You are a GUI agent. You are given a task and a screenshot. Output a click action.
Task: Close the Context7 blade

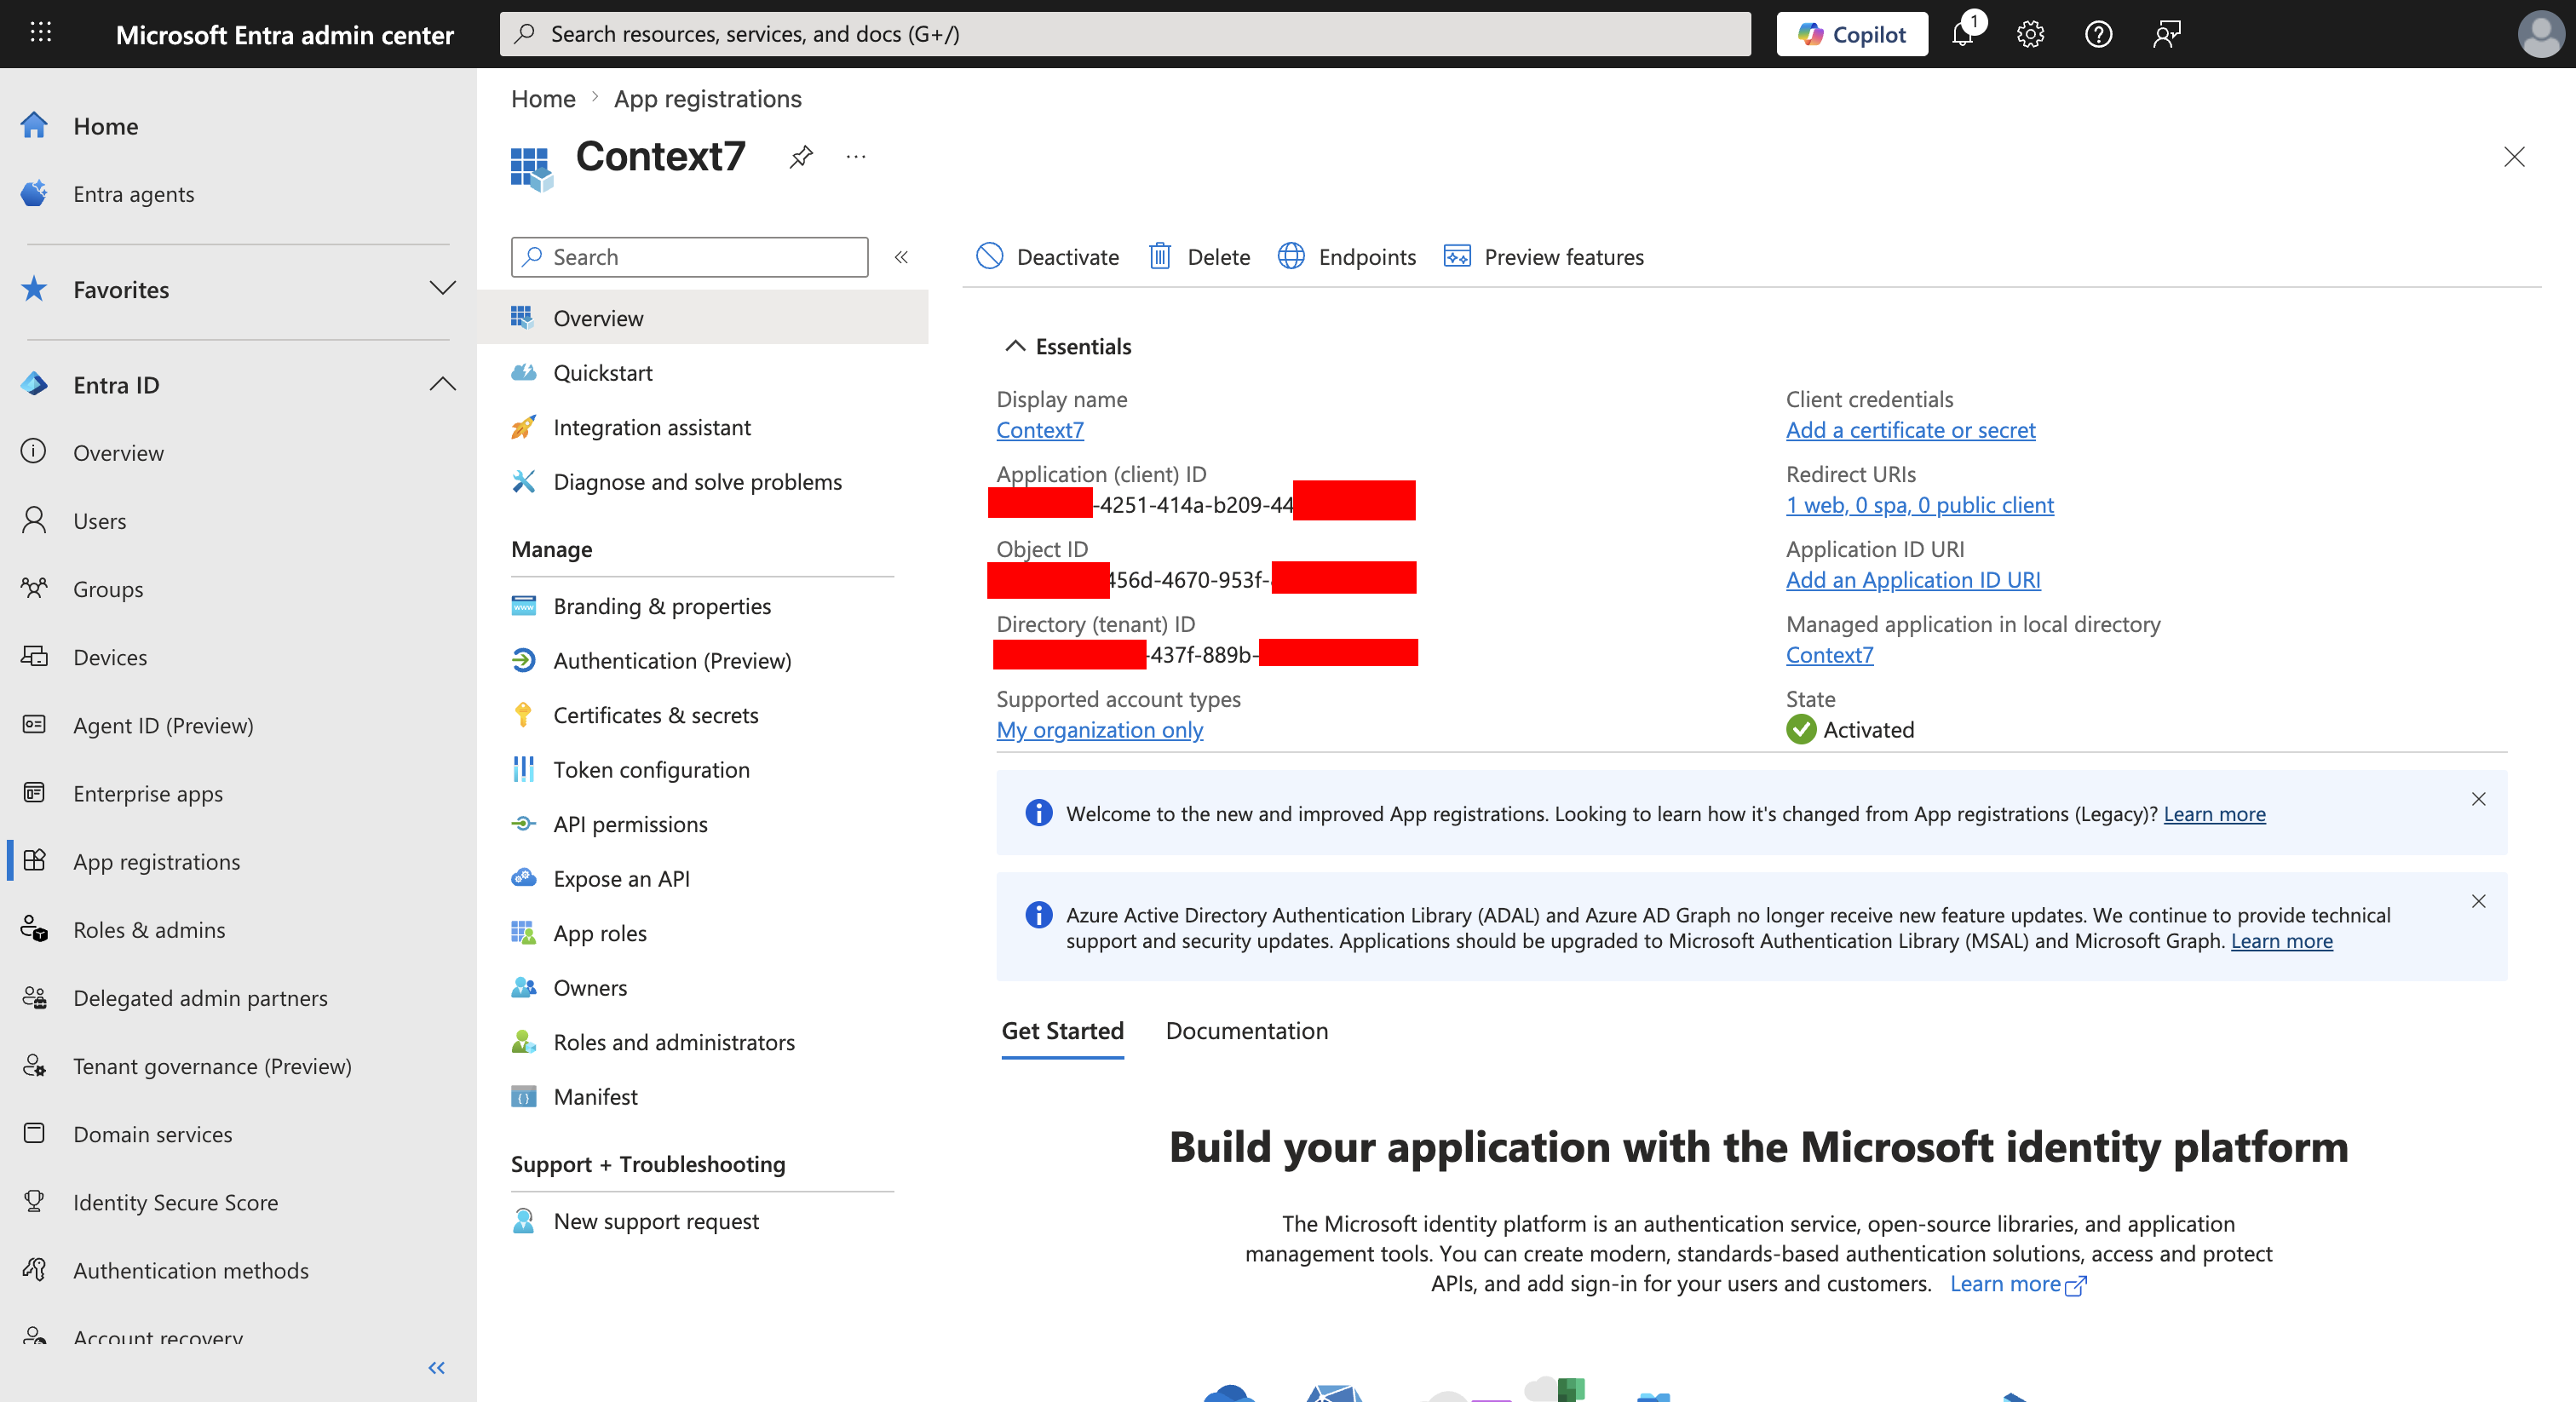point(2514,157)
